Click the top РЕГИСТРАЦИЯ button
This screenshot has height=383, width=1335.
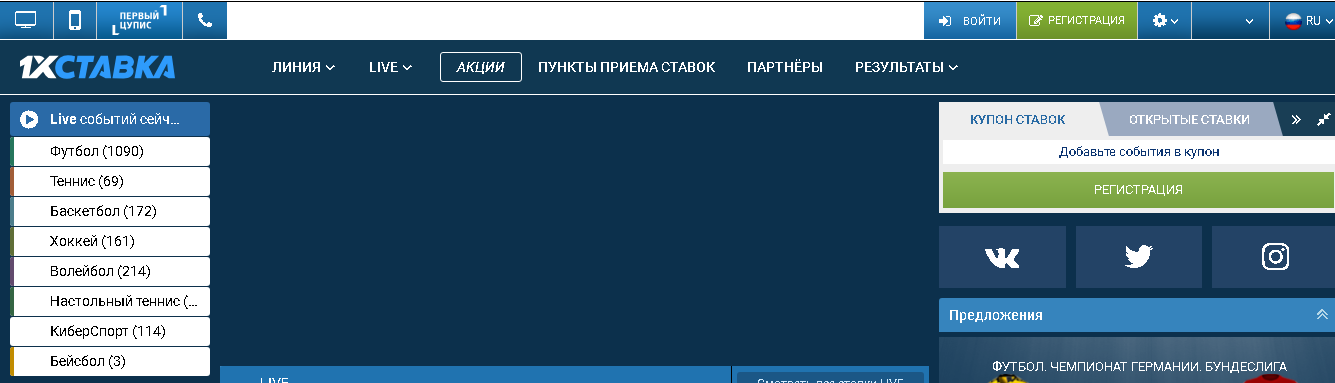click(x=1077, y=20)
